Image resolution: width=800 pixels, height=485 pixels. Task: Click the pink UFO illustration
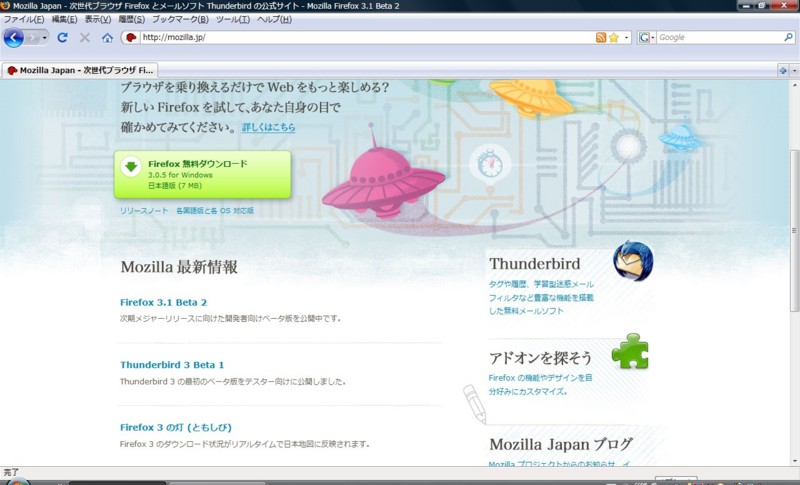coord(383,180)
